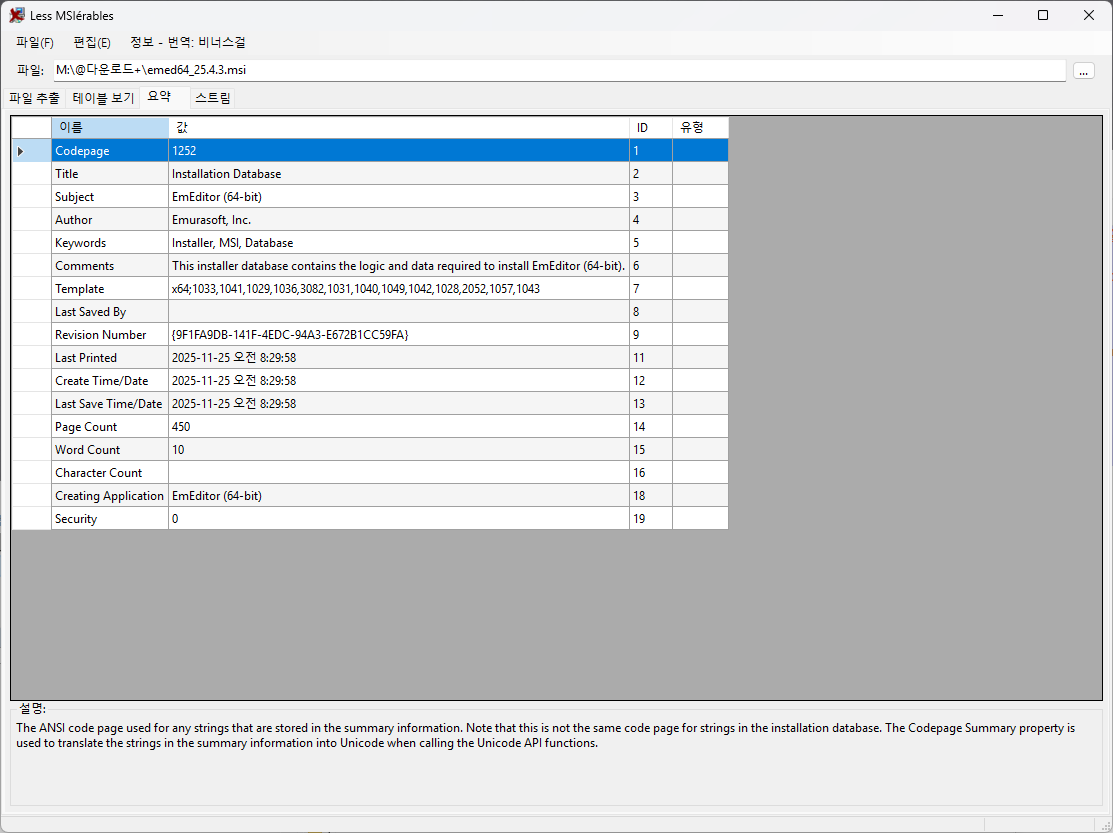The width and height of the screenshot is (1113, 833).
Task: Click the Emurasoft, Inc. value cell
Action: pos(398,220)
